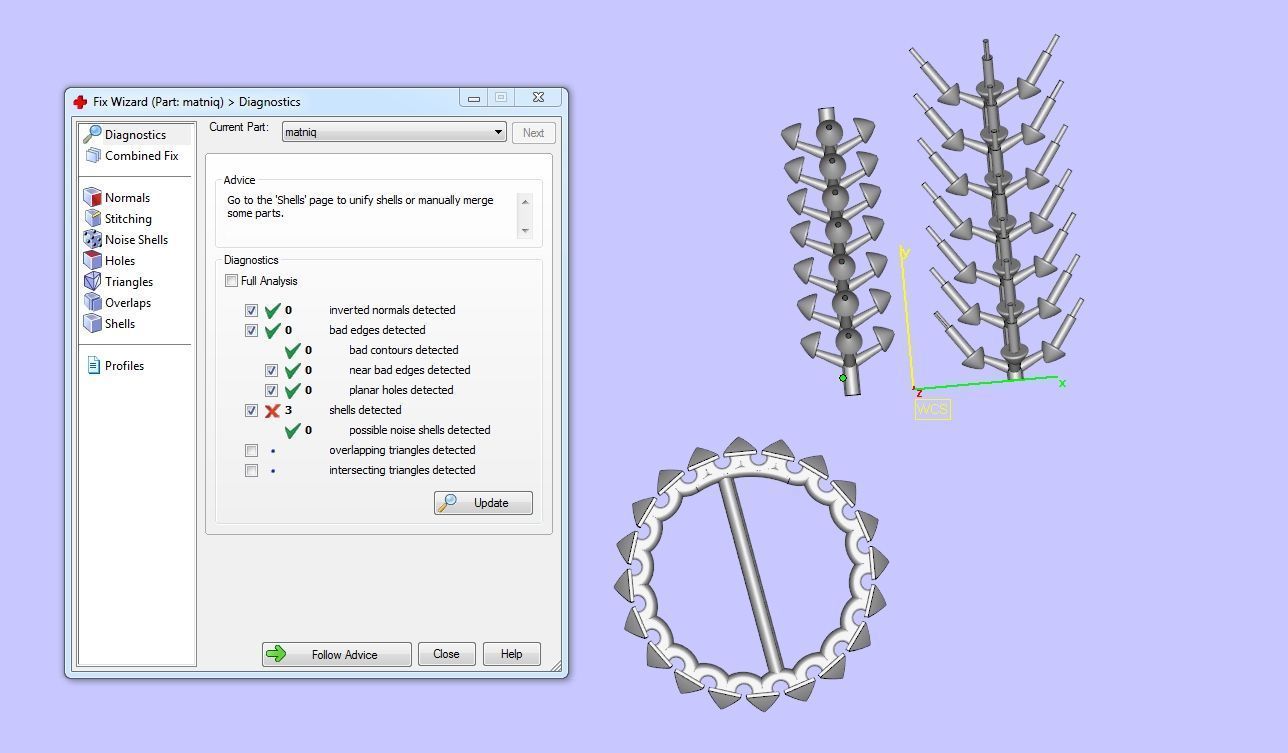Click the Update button
Screen dimensions: 1288x753
pyautogui.click(x=483, y=503)
